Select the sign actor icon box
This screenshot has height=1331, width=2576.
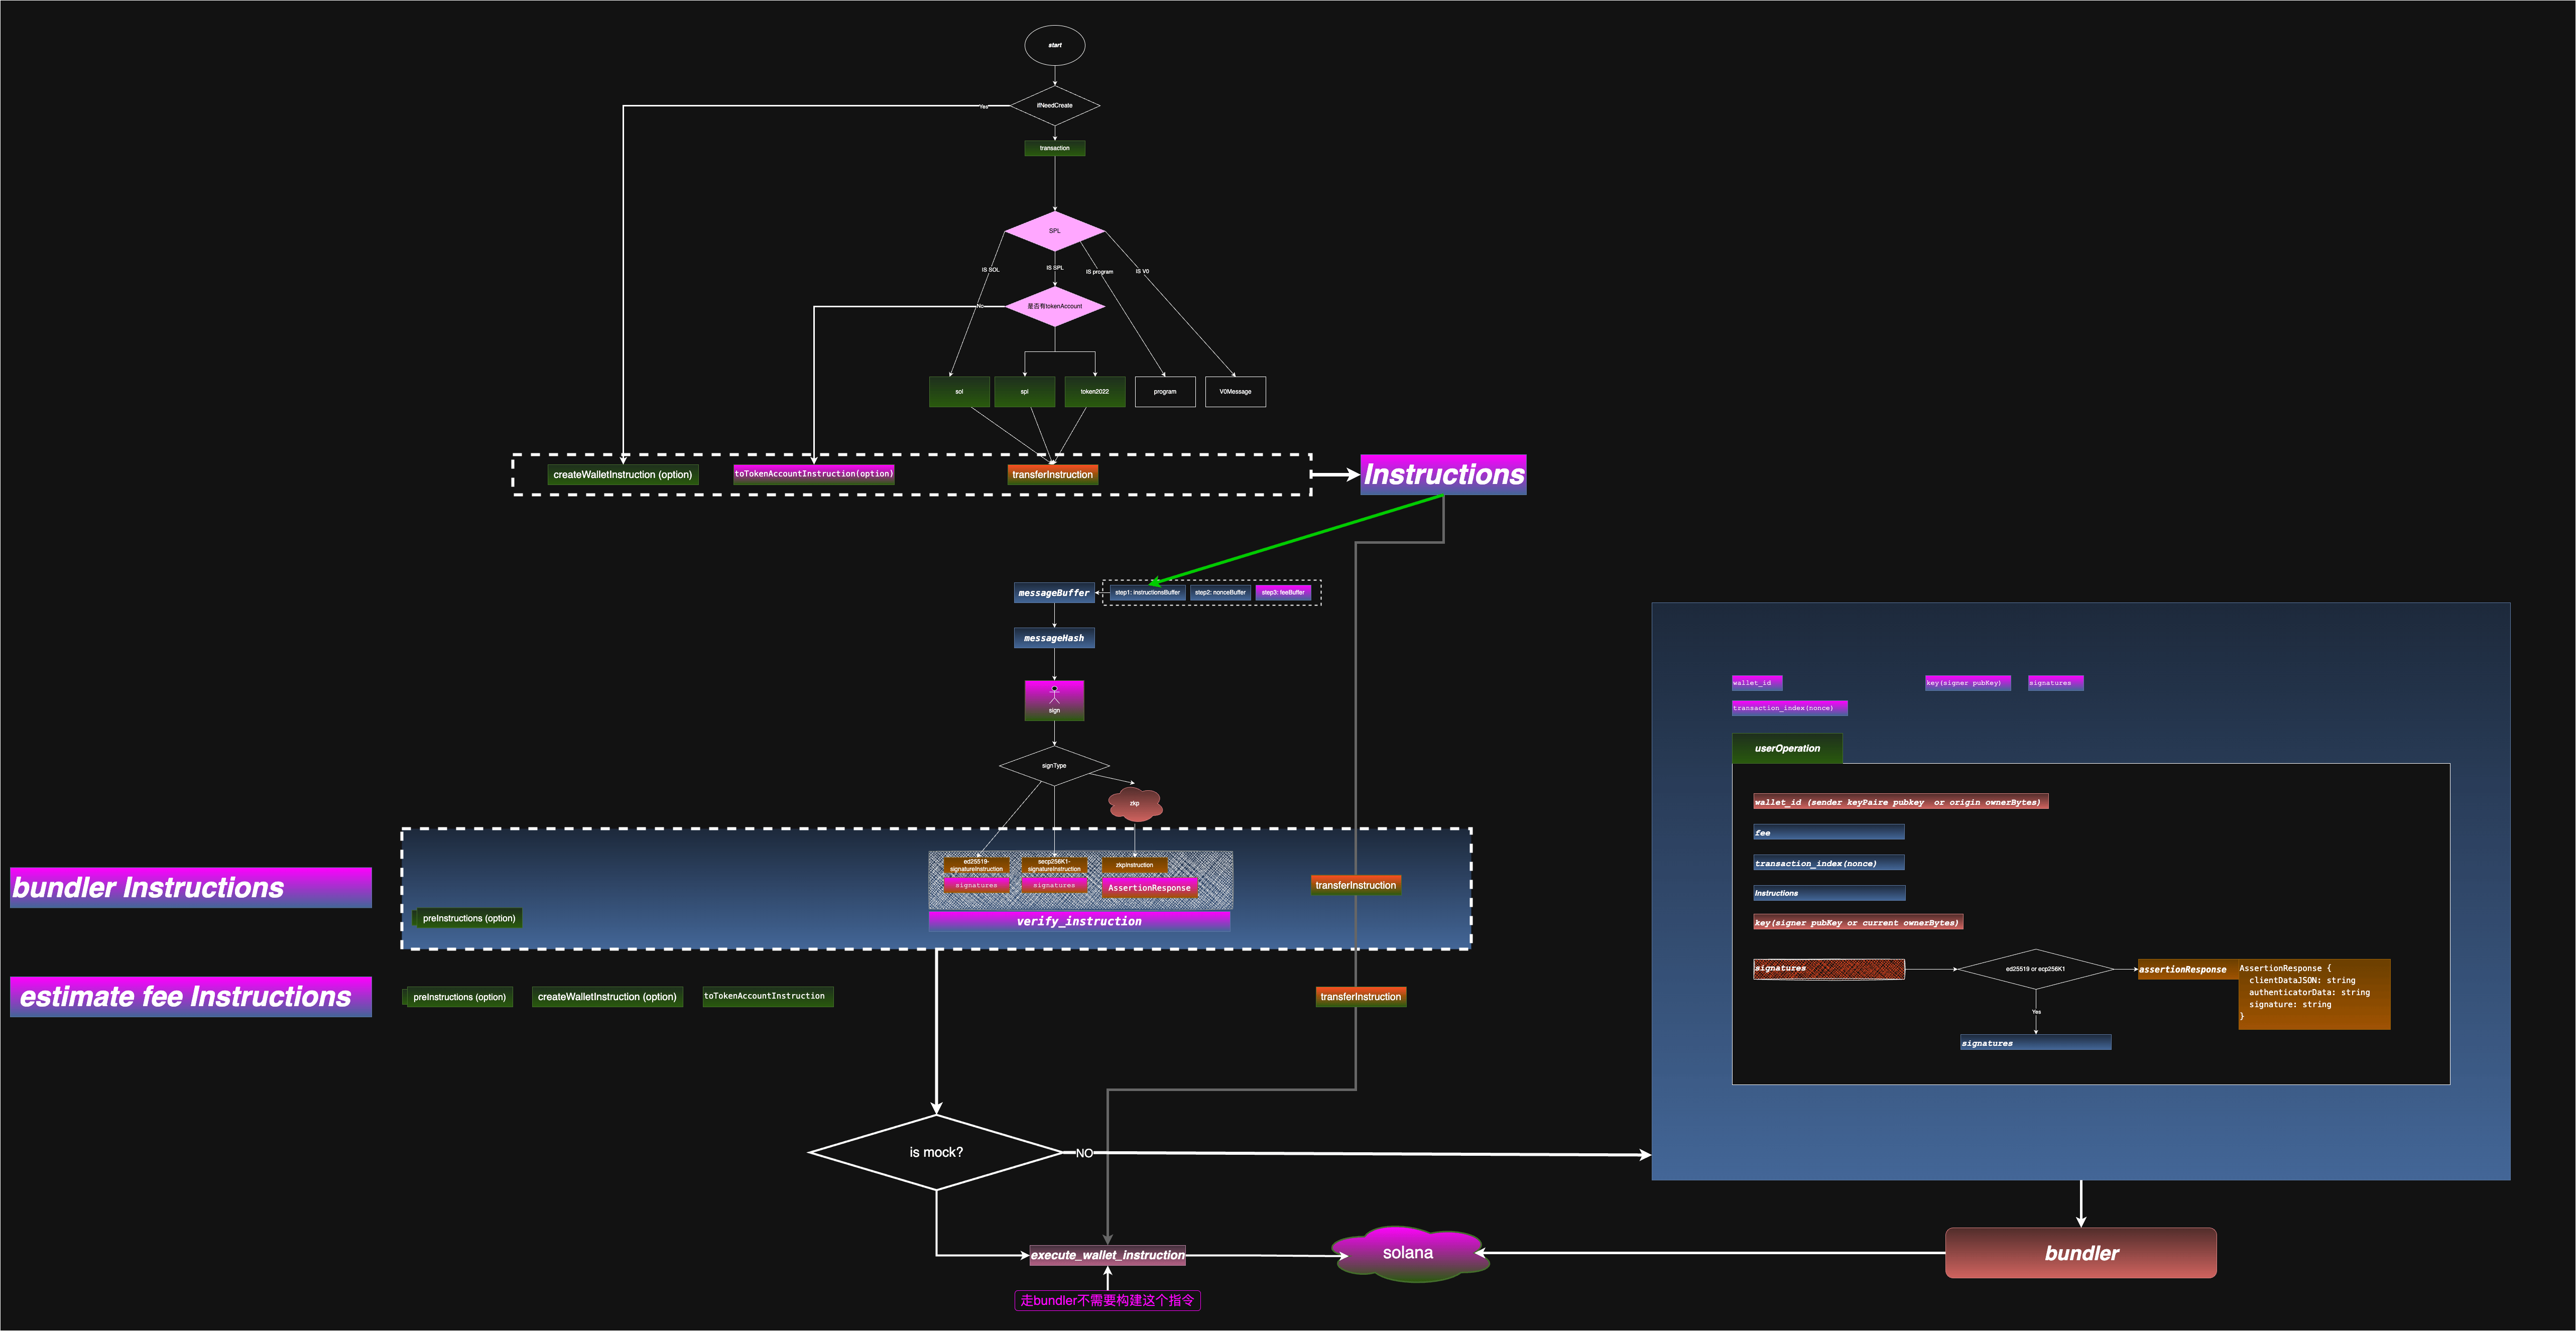[1054, 700]
